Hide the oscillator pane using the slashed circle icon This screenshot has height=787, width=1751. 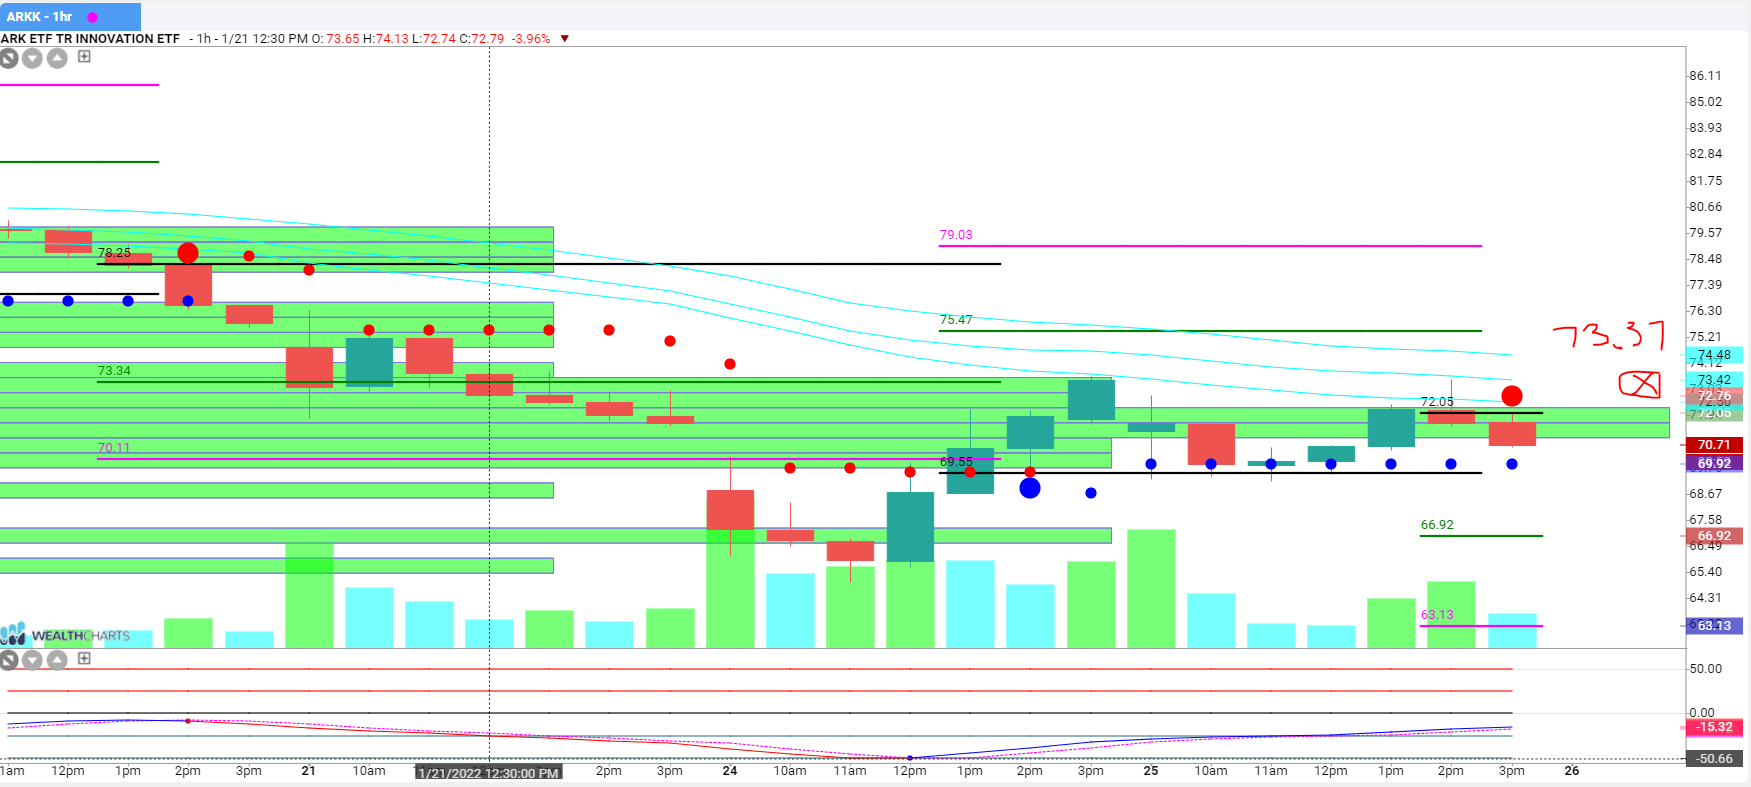tap(9, 660)
